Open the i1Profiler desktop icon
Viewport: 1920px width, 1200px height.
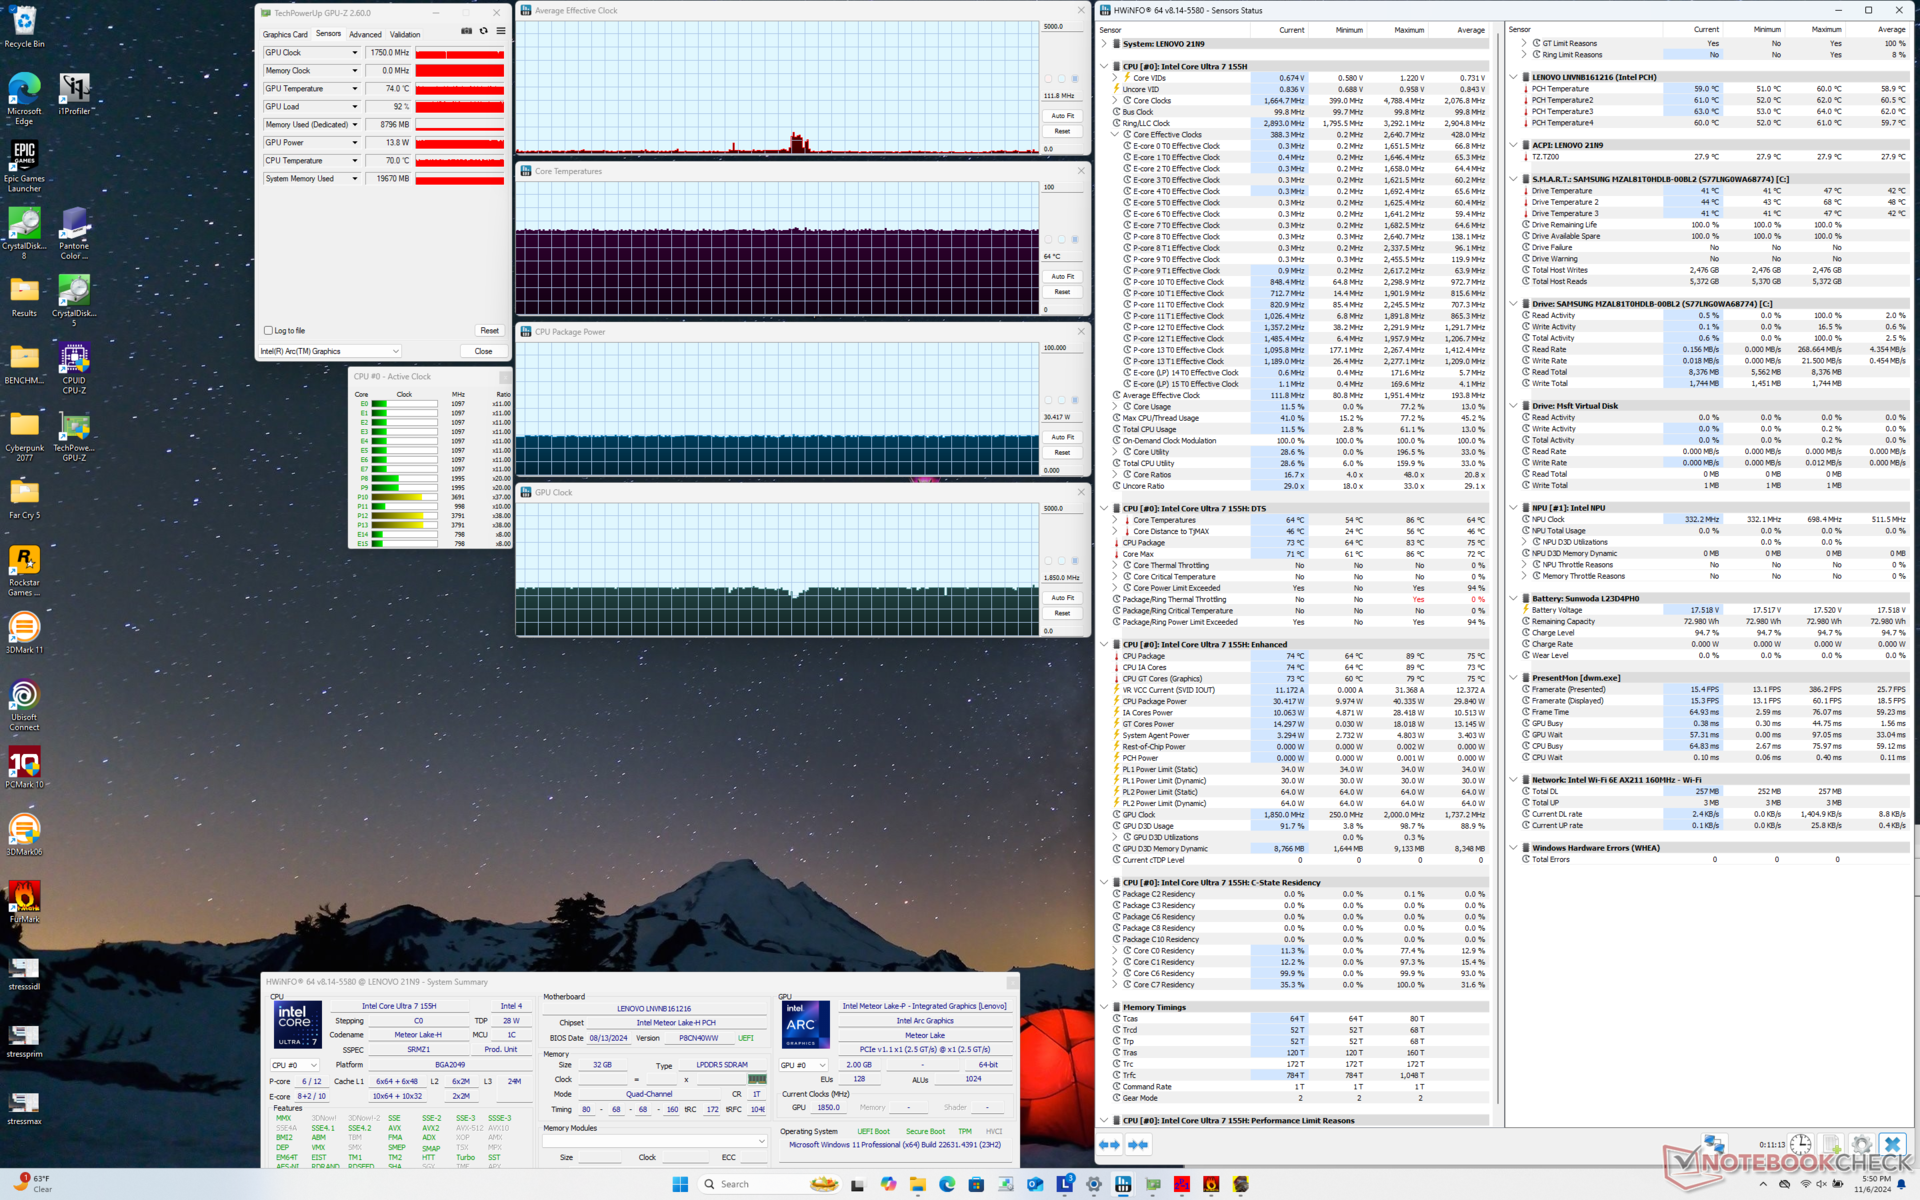pyautogui.click(x=74, y=94)
